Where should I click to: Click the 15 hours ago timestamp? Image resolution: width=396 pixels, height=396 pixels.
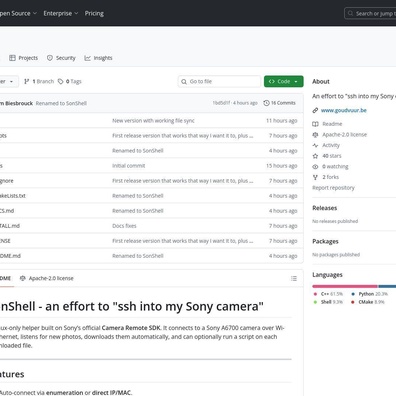click(282, 166)
